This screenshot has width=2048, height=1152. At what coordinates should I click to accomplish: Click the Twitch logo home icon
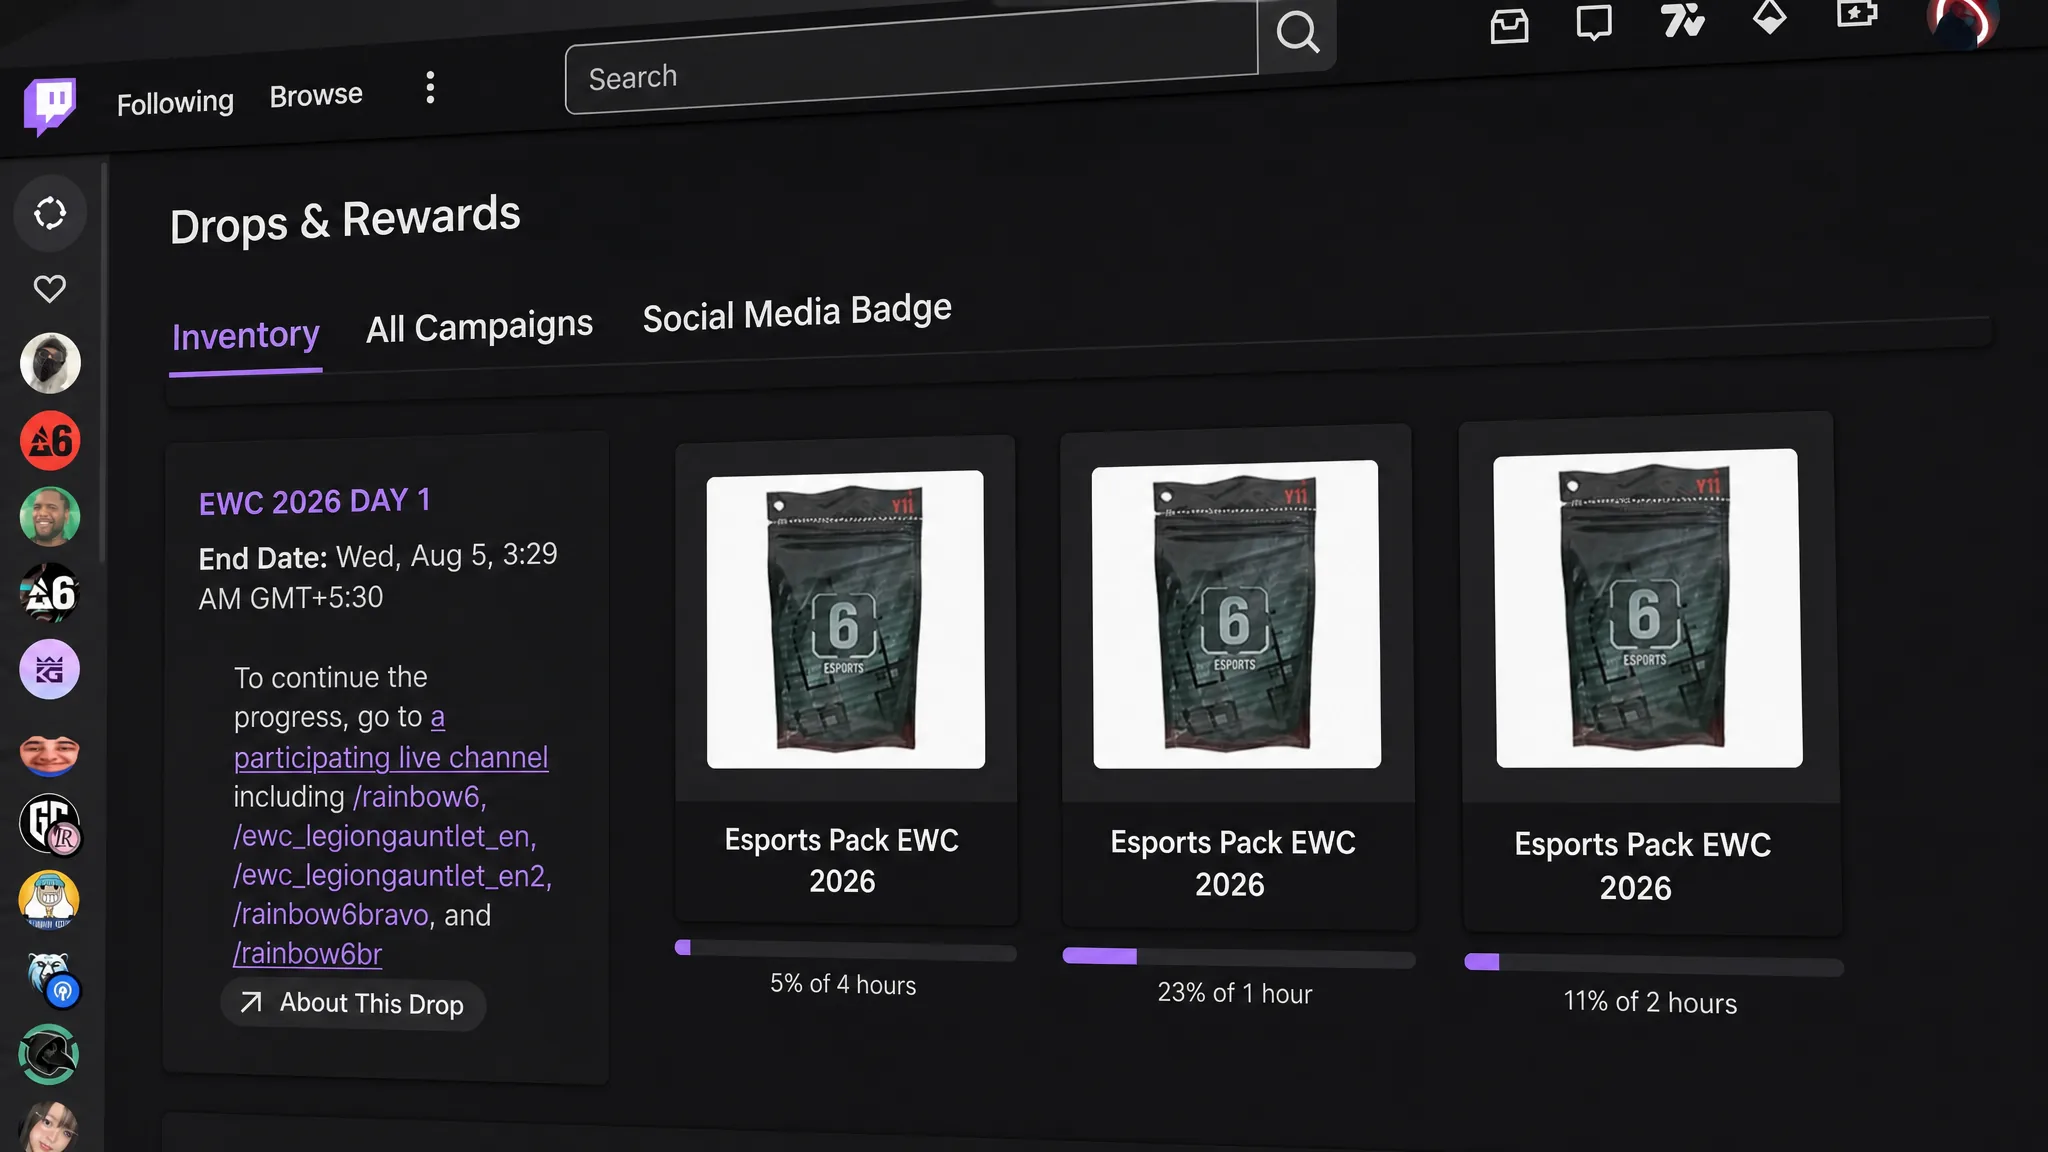50,105
